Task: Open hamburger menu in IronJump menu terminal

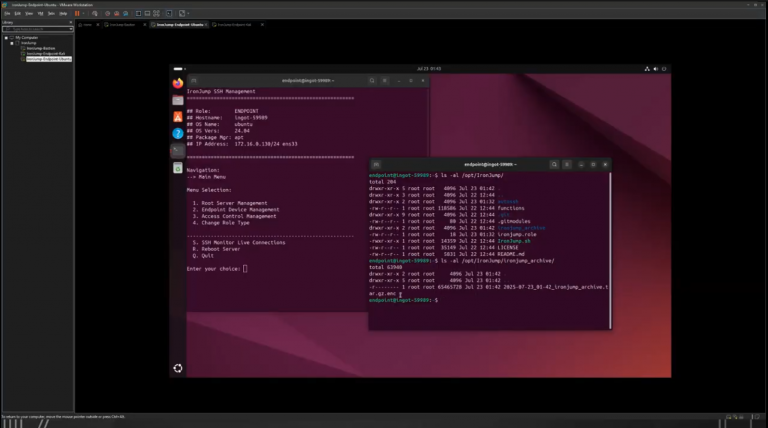Action: pos(384,81)
